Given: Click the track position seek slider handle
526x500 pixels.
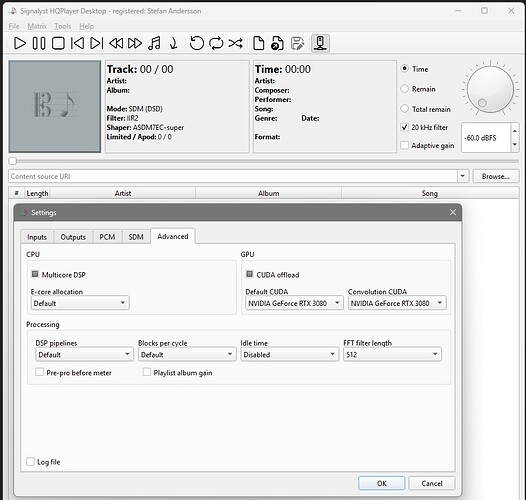Looking at the screenshot, I should click(x=12, y=161).
